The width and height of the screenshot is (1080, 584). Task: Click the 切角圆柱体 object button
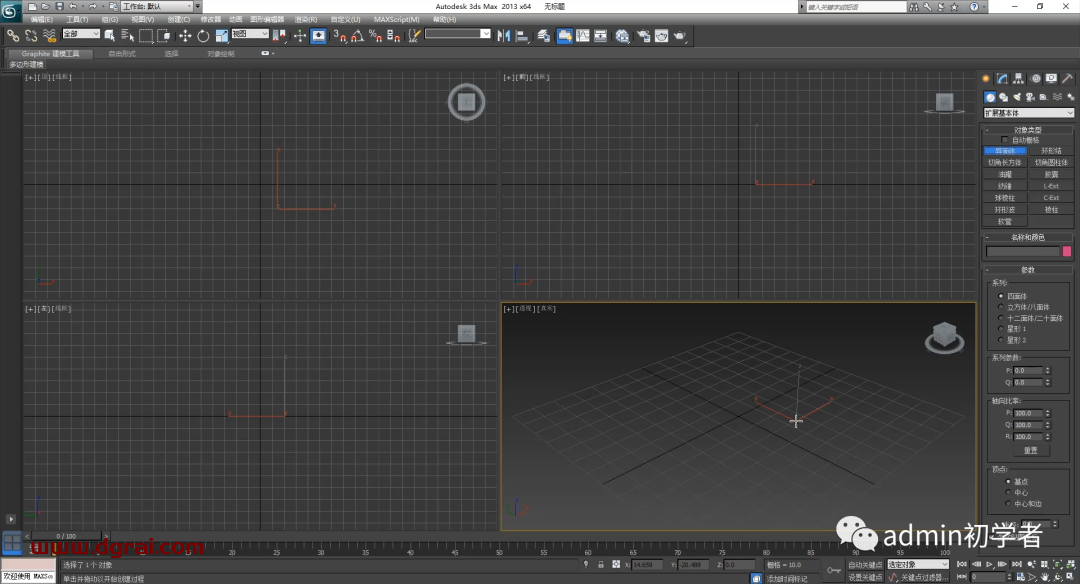(1051, 163)
